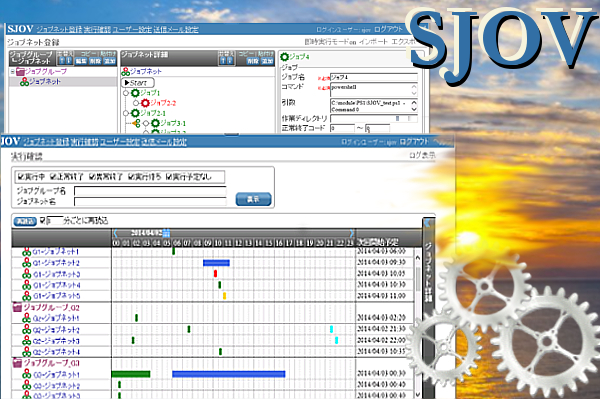The height and width of the screenshot is (399, 600).
Task: Click blue bar of G1-ジョブネット2 timeline
Action: tap(216, 263)
